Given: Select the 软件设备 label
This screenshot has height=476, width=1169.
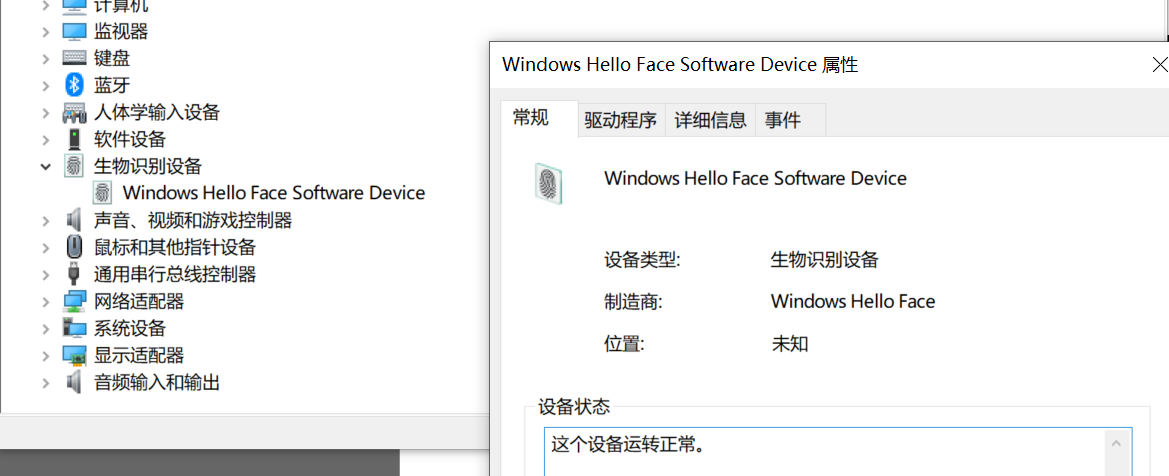Looking at the screenshot, I should click(130, 139).
